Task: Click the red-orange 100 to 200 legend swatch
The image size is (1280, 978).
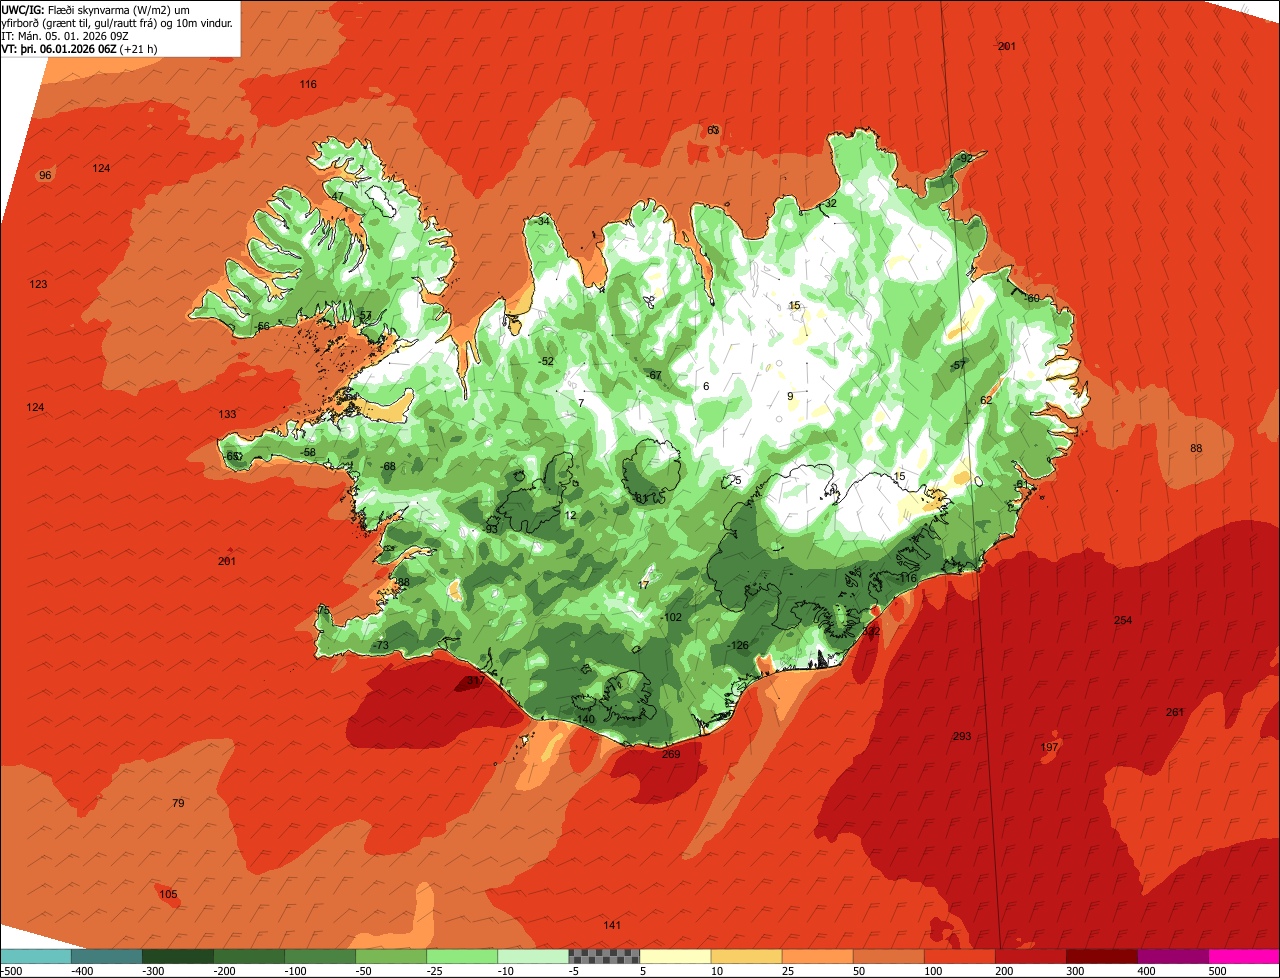Action: 959,957
